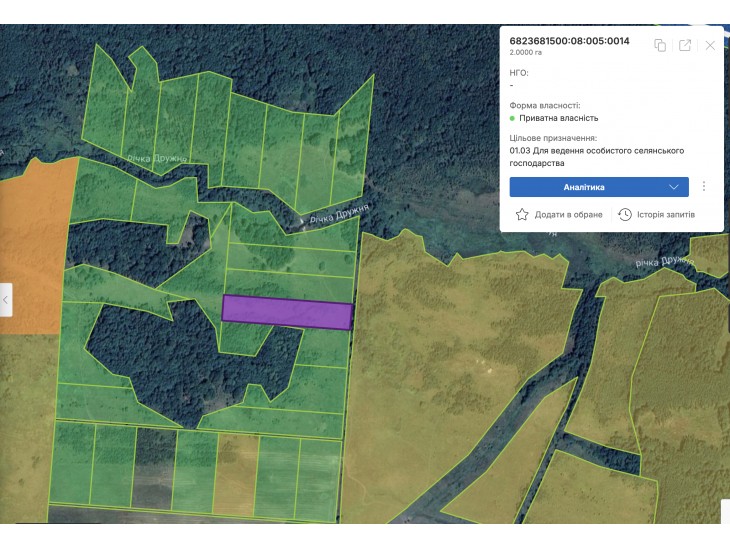Image resolution: width=730 pixels, height=547 pixels.
Task: Click Приватна власність ownership text
Action: coord(559,118)
